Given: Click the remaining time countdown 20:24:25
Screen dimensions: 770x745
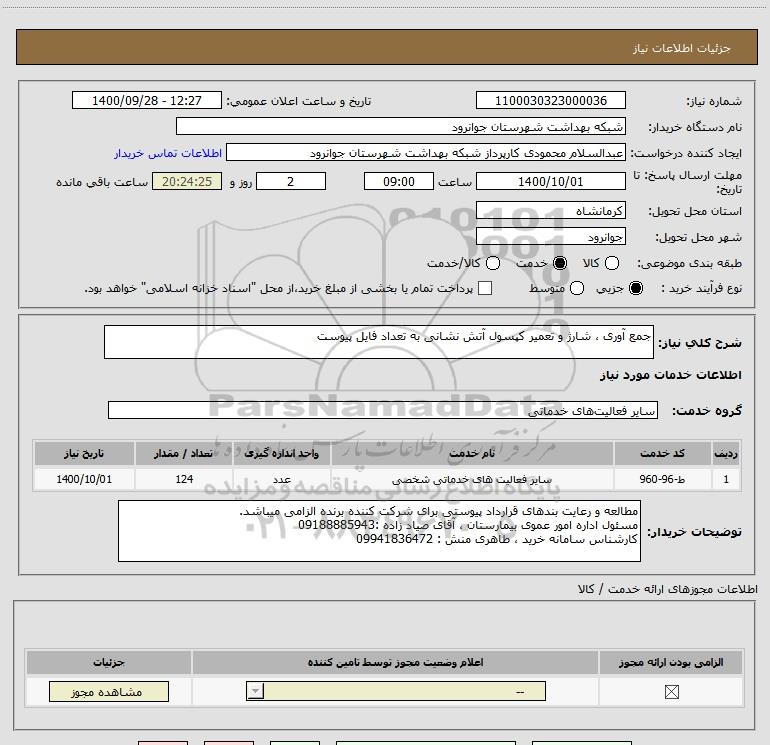Looking at the screenshot, I should pos(187,181).
